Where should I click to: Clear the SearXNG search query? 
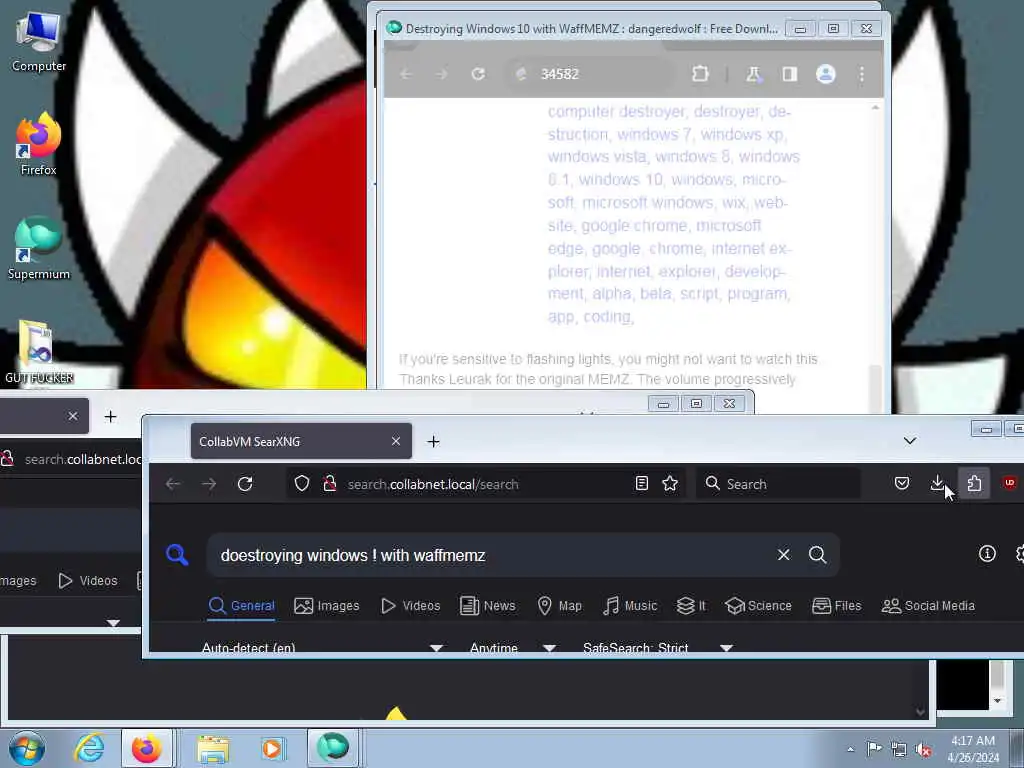(x=784, y=555)
